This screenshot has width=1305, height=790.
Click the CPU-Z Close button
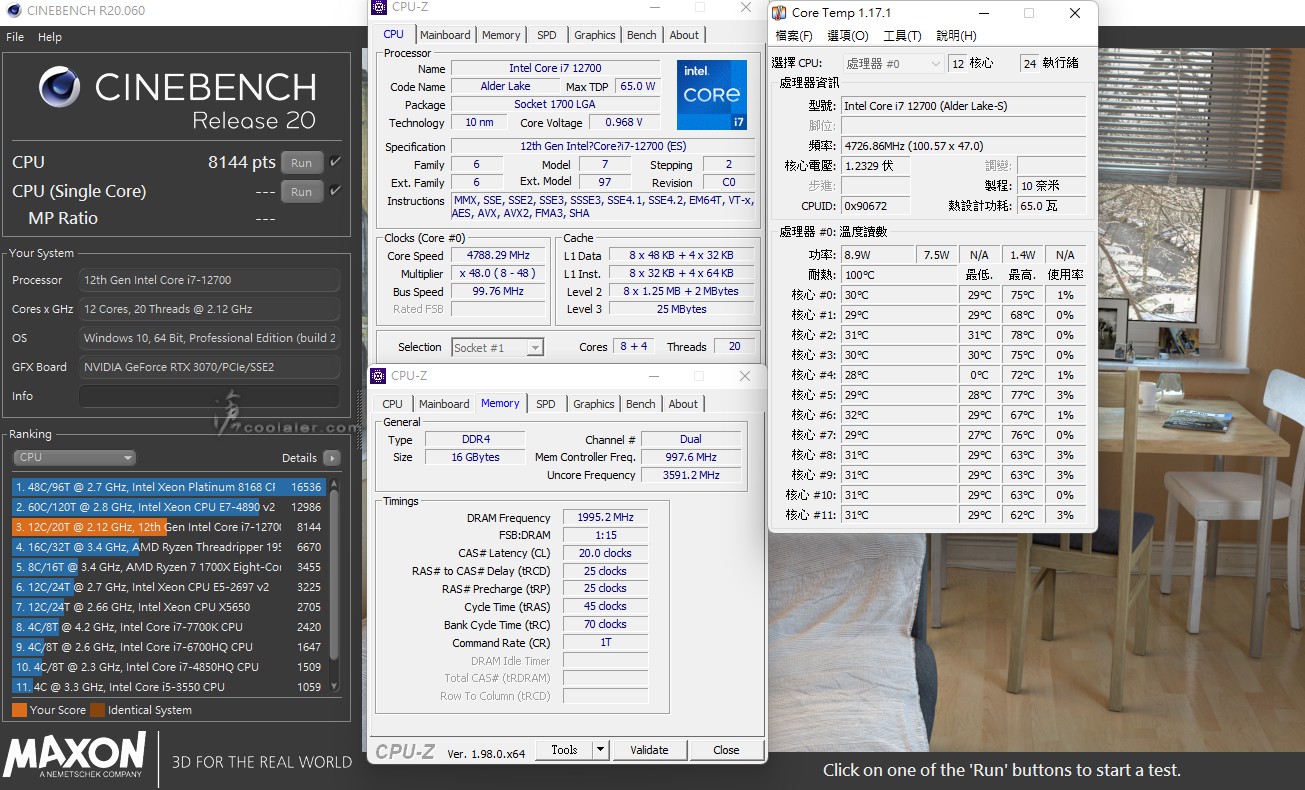point(727,750)
